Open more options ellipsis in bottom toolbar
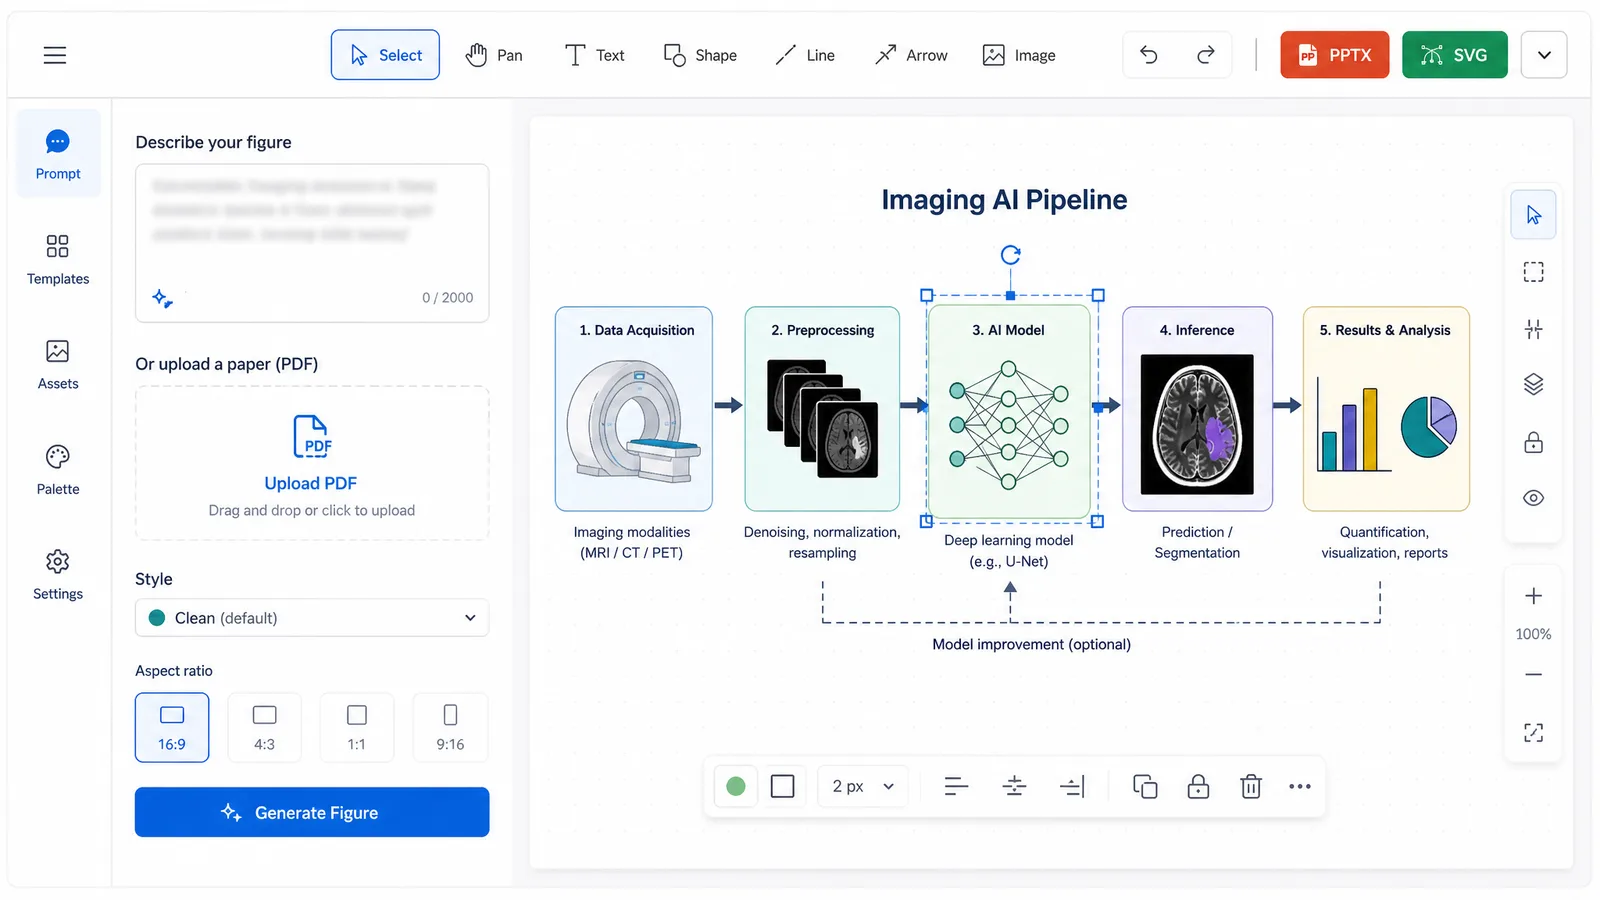Viewport: 1600px width, 900px height. [x=1300, y=787]
